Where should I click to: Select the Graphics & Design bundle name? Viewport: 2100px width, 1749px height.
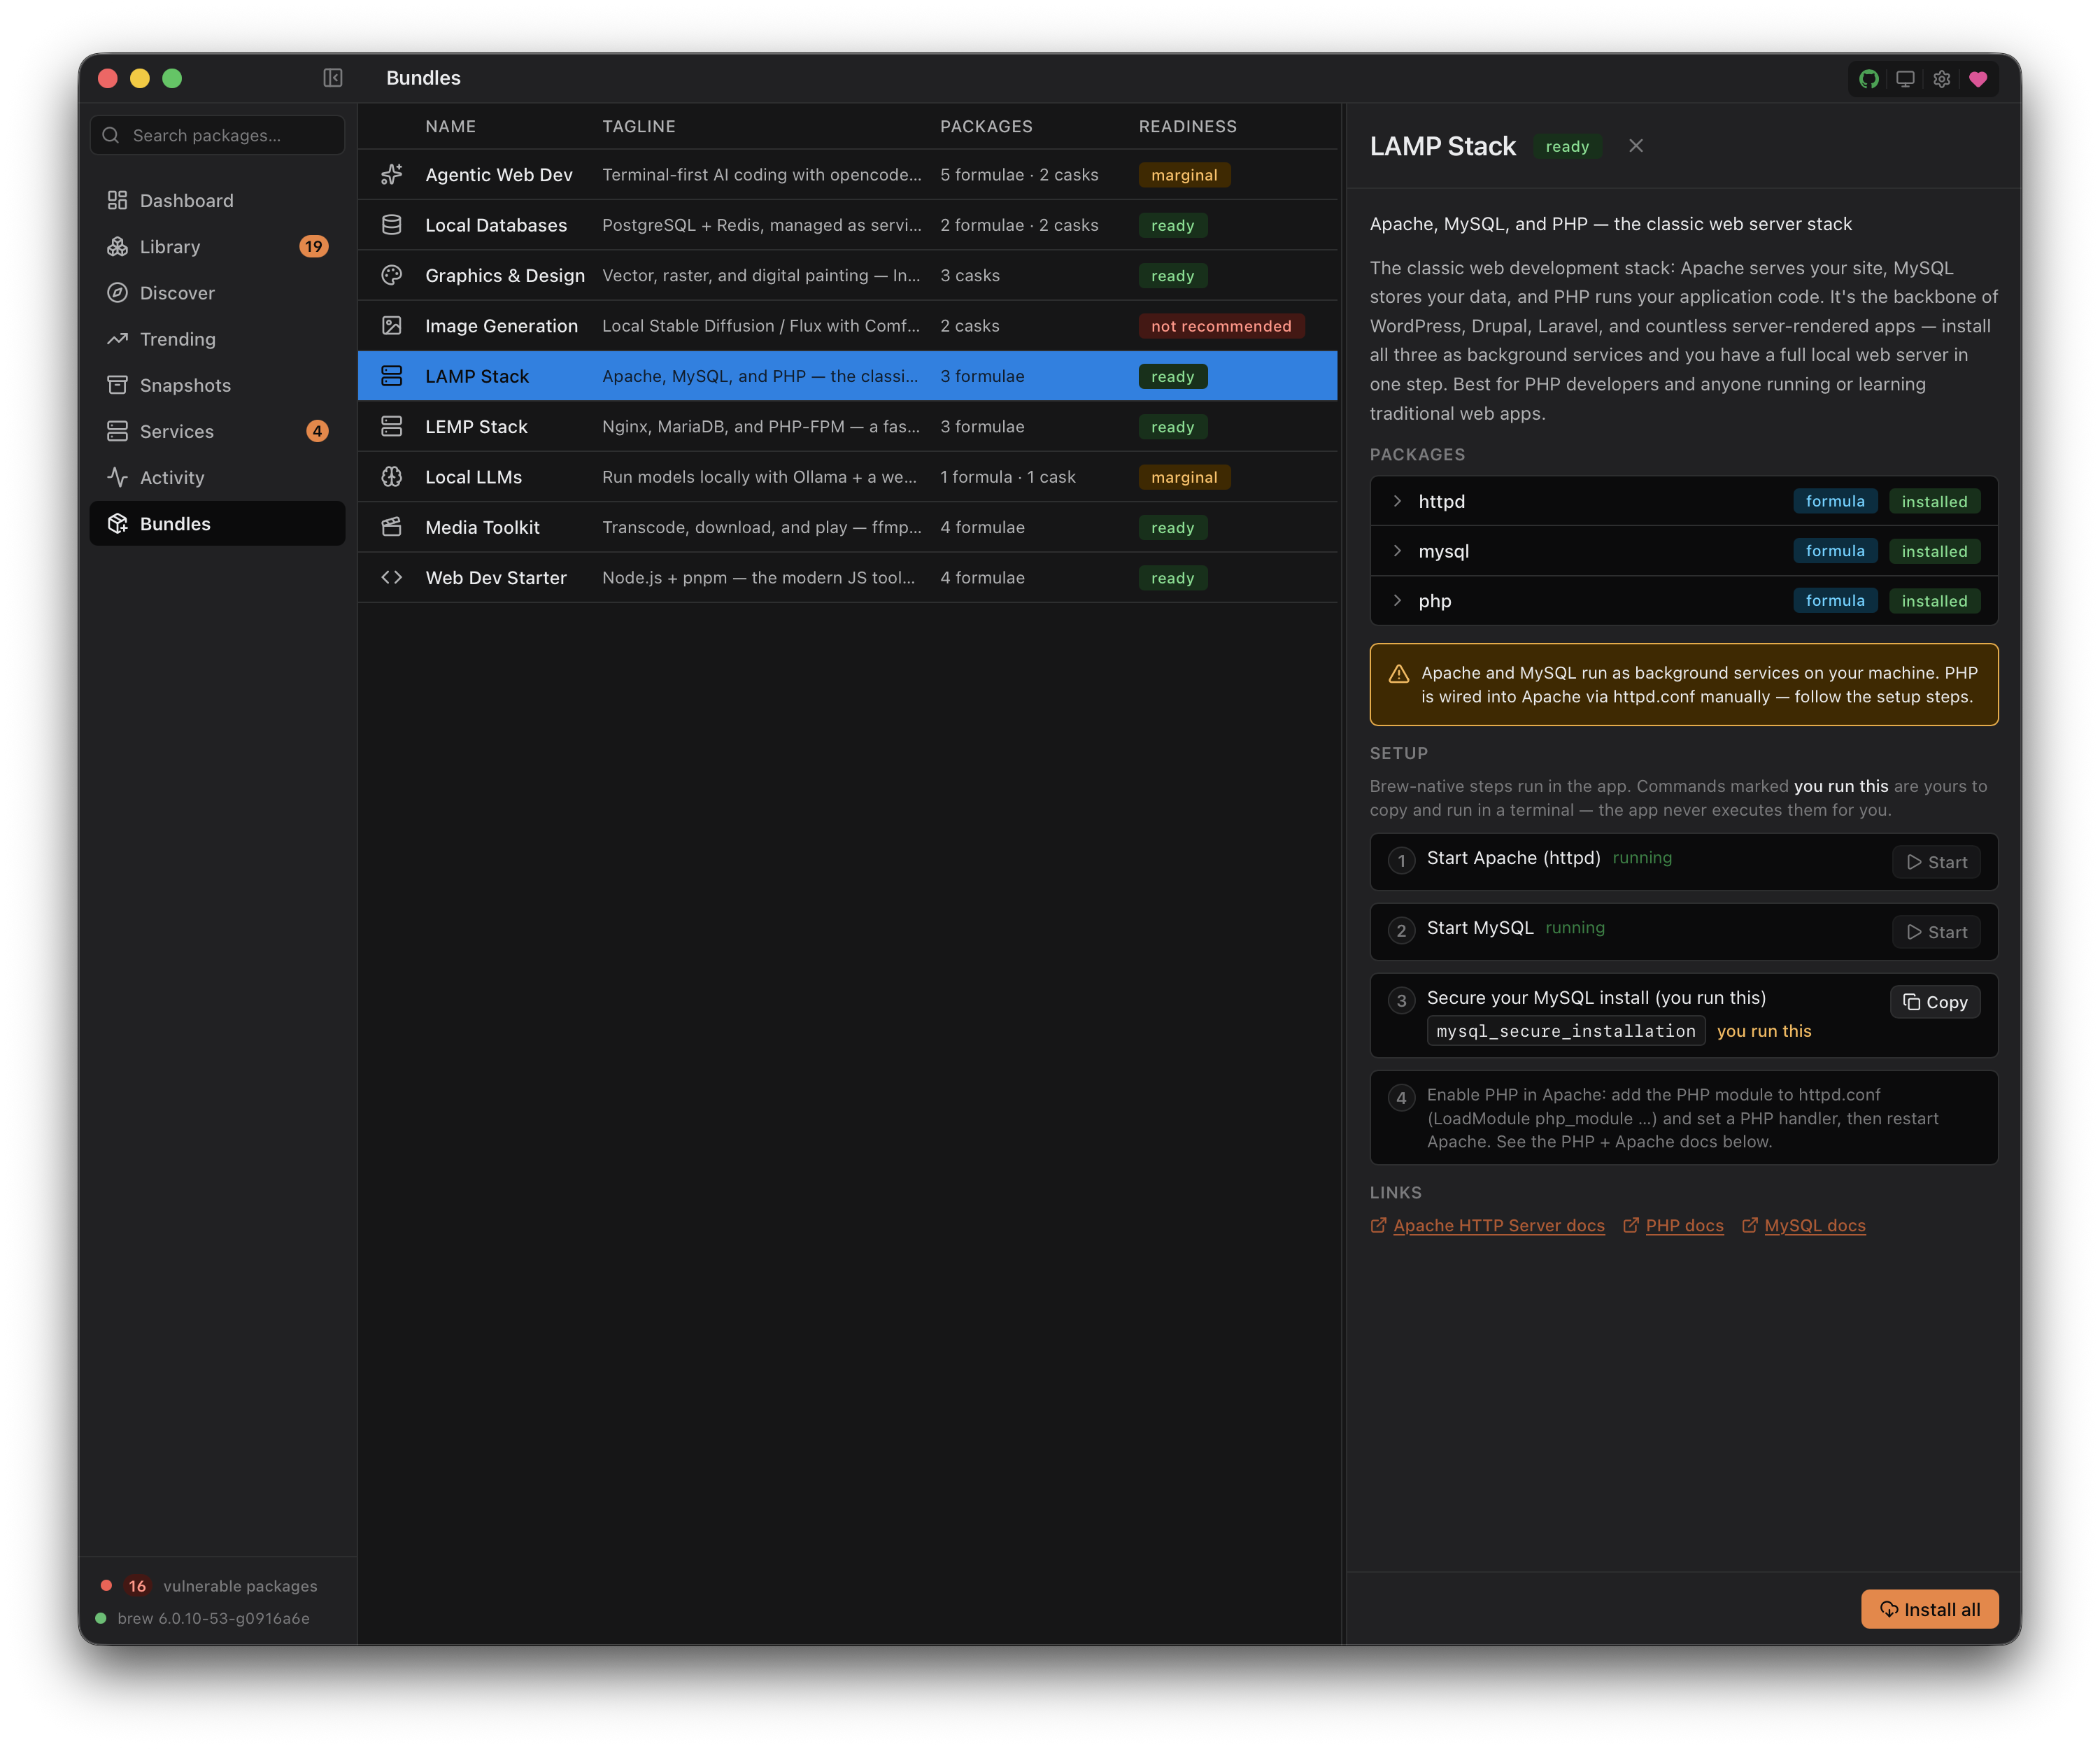505,275
